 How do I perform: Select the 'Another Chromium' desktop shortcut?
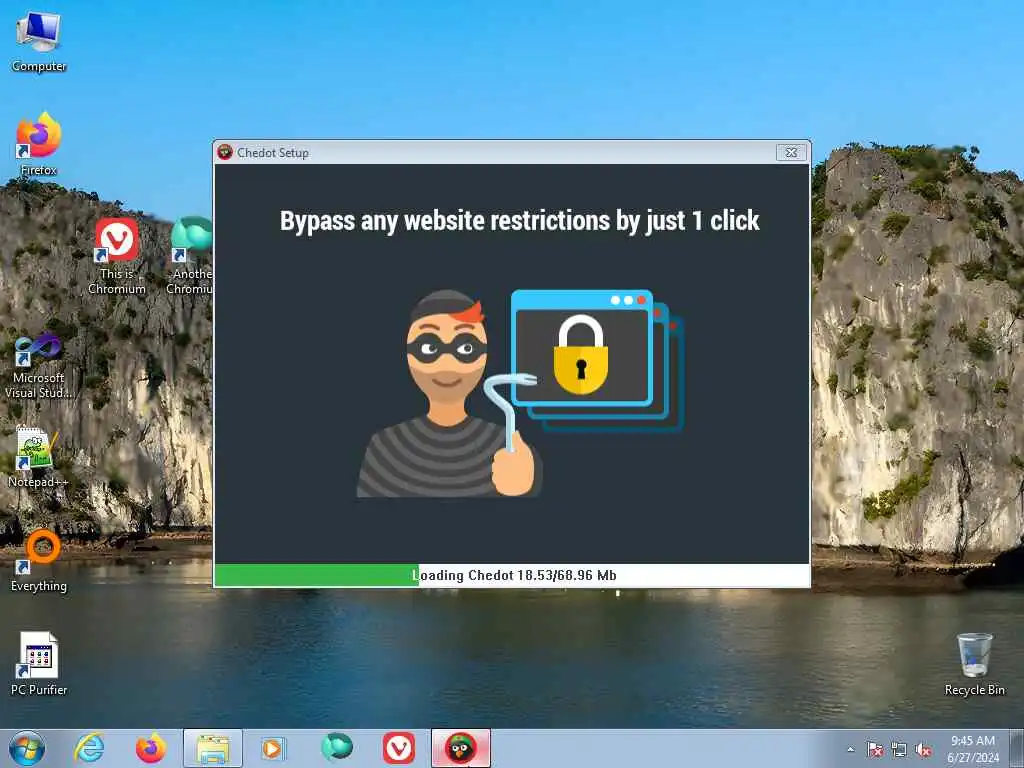point(191,255)
